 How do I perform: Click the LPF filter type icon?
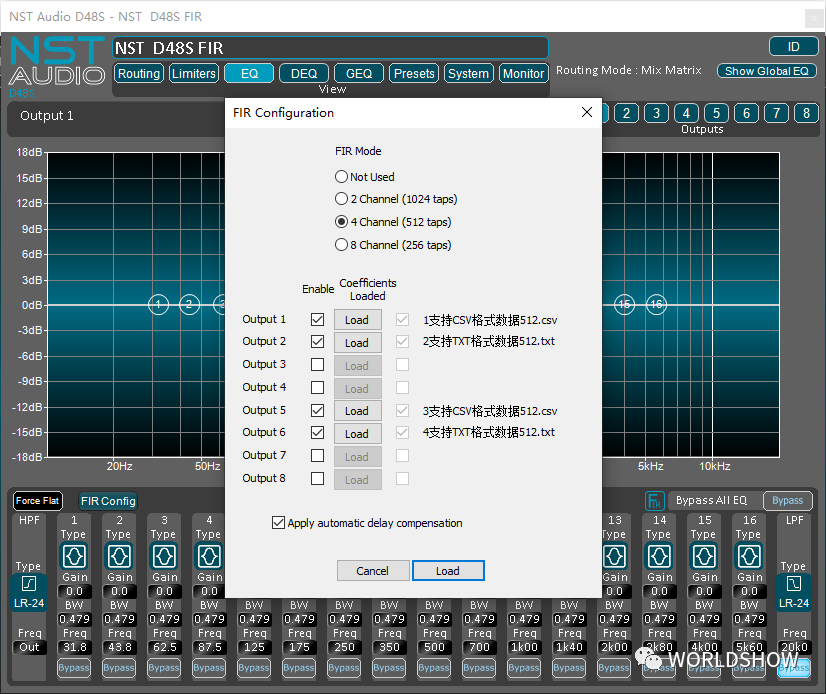794,584
